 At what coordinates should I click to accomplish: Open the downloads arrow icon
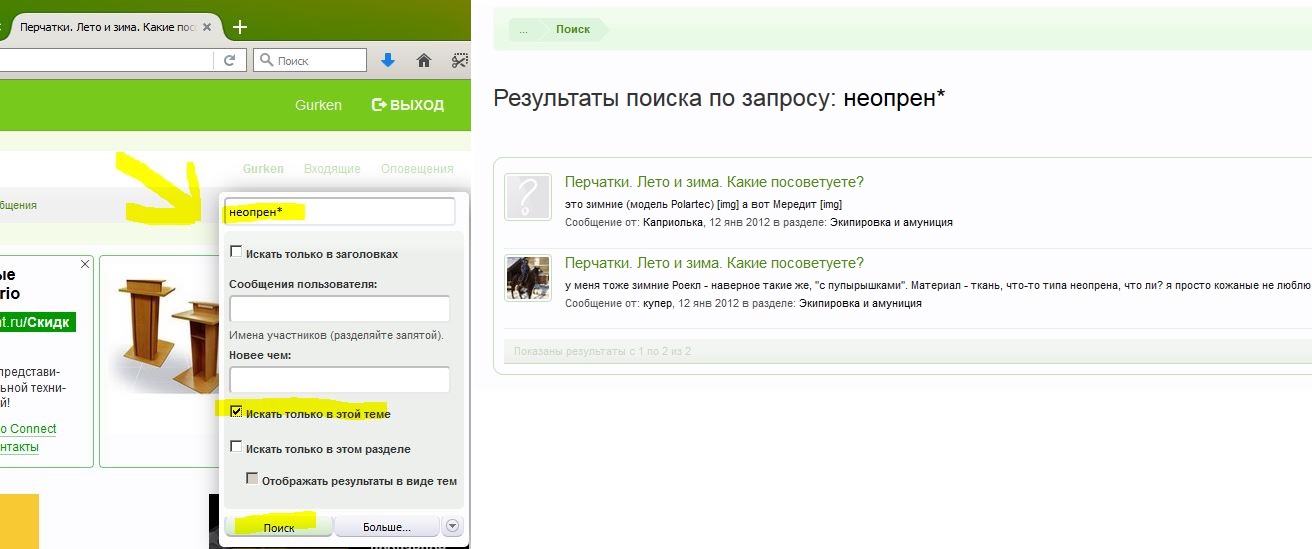pos(388,61)
